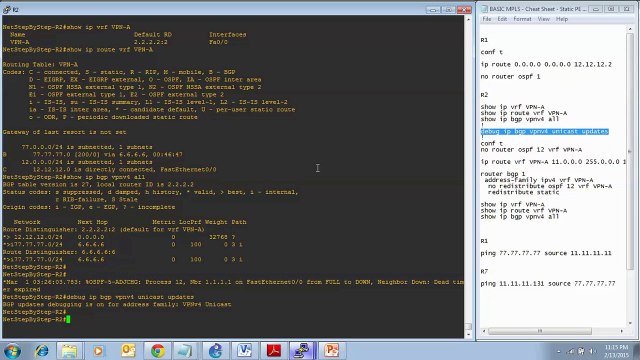The height and width of the screenshot is (360, 640).
Task: Open Windows Media Player from taskbar
Action: click(98, 351)
